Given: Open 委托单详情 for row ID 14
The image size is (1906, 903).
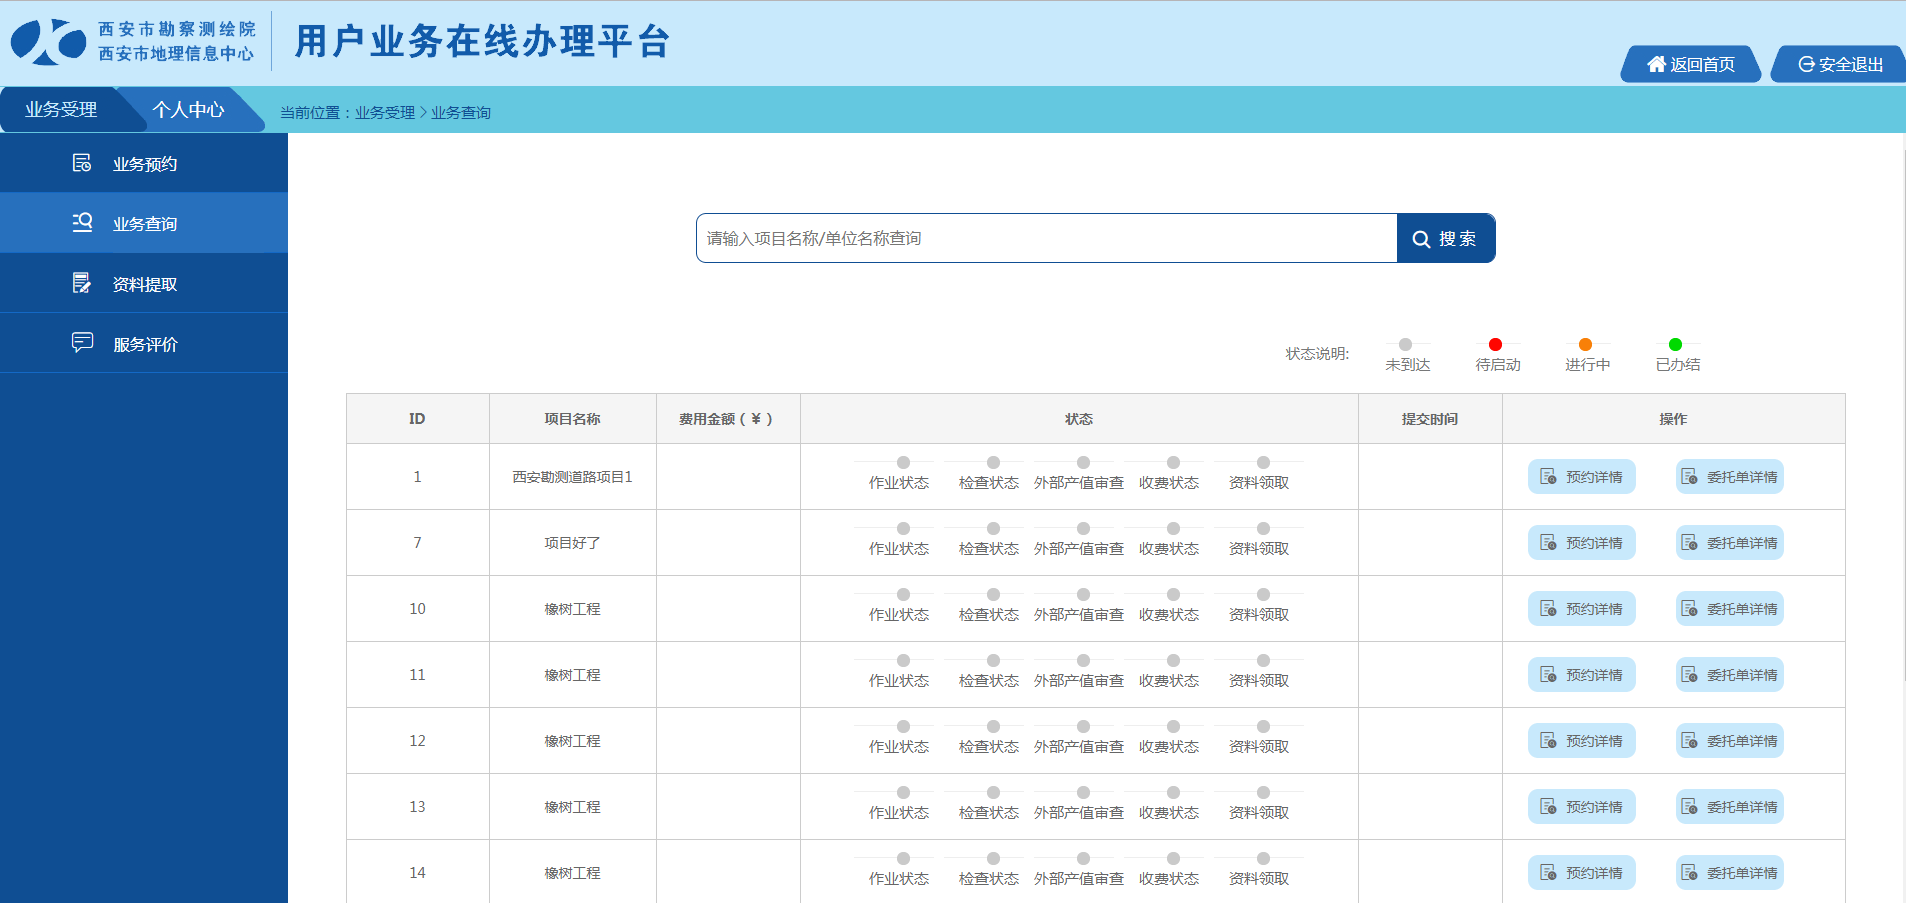Looking at the screenshot, I should [x=1729, y=873].
